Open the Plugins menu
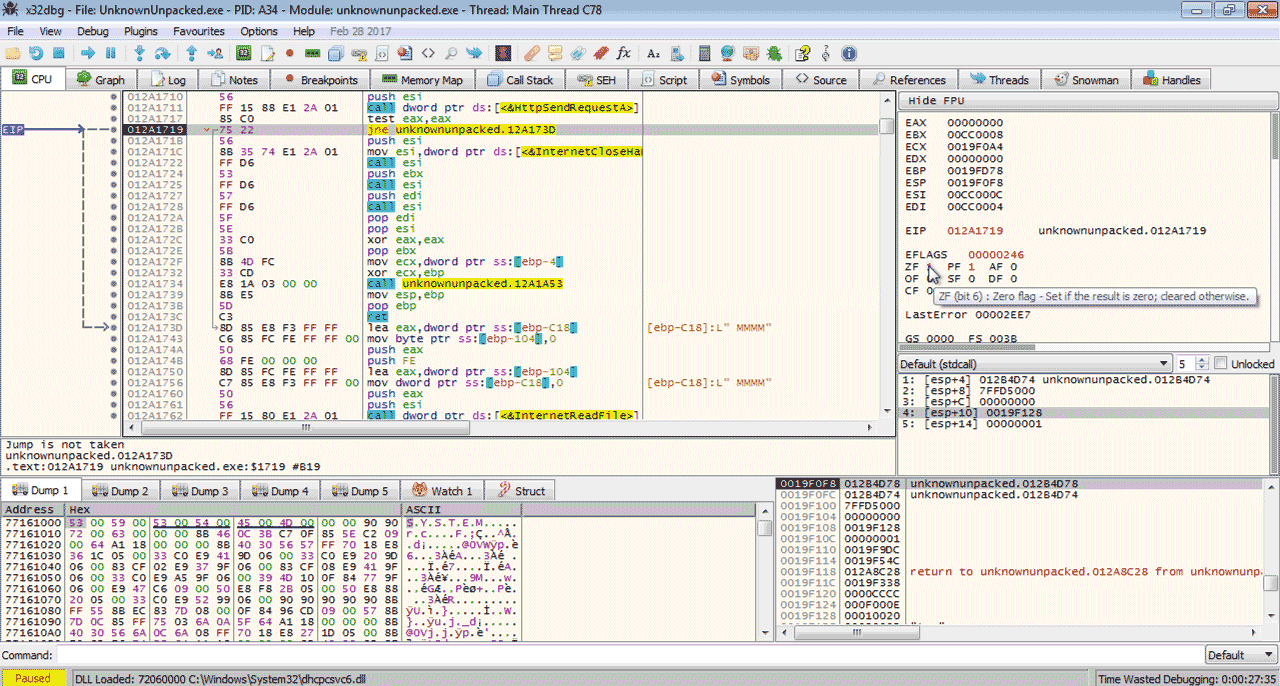This screenshot has width=1280, height=686. tap(141, 31)
